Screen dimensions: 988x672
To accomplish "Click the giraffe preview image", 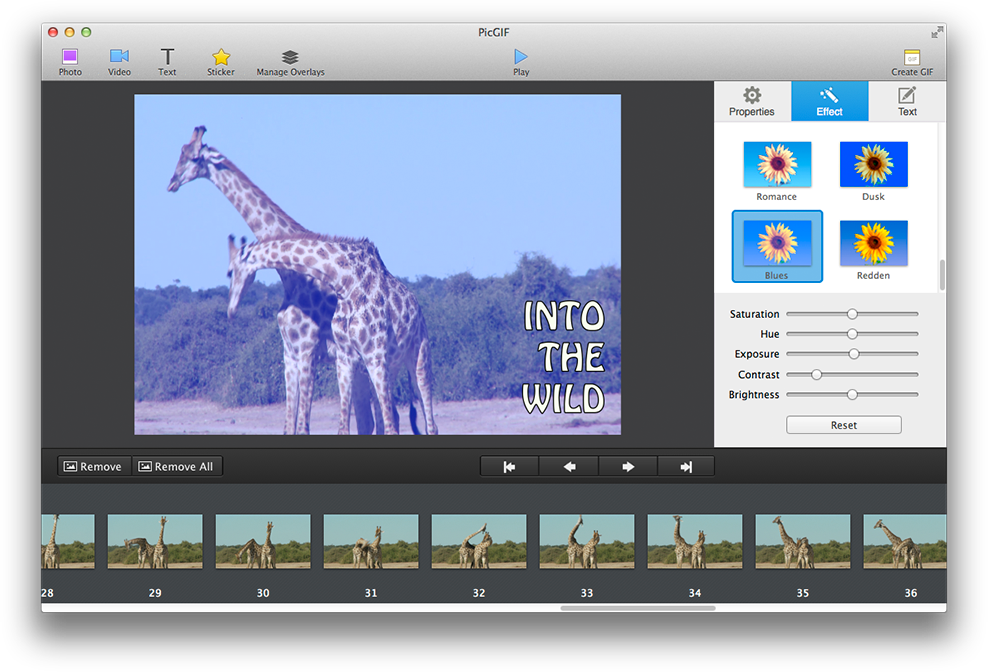I will 377,265.
